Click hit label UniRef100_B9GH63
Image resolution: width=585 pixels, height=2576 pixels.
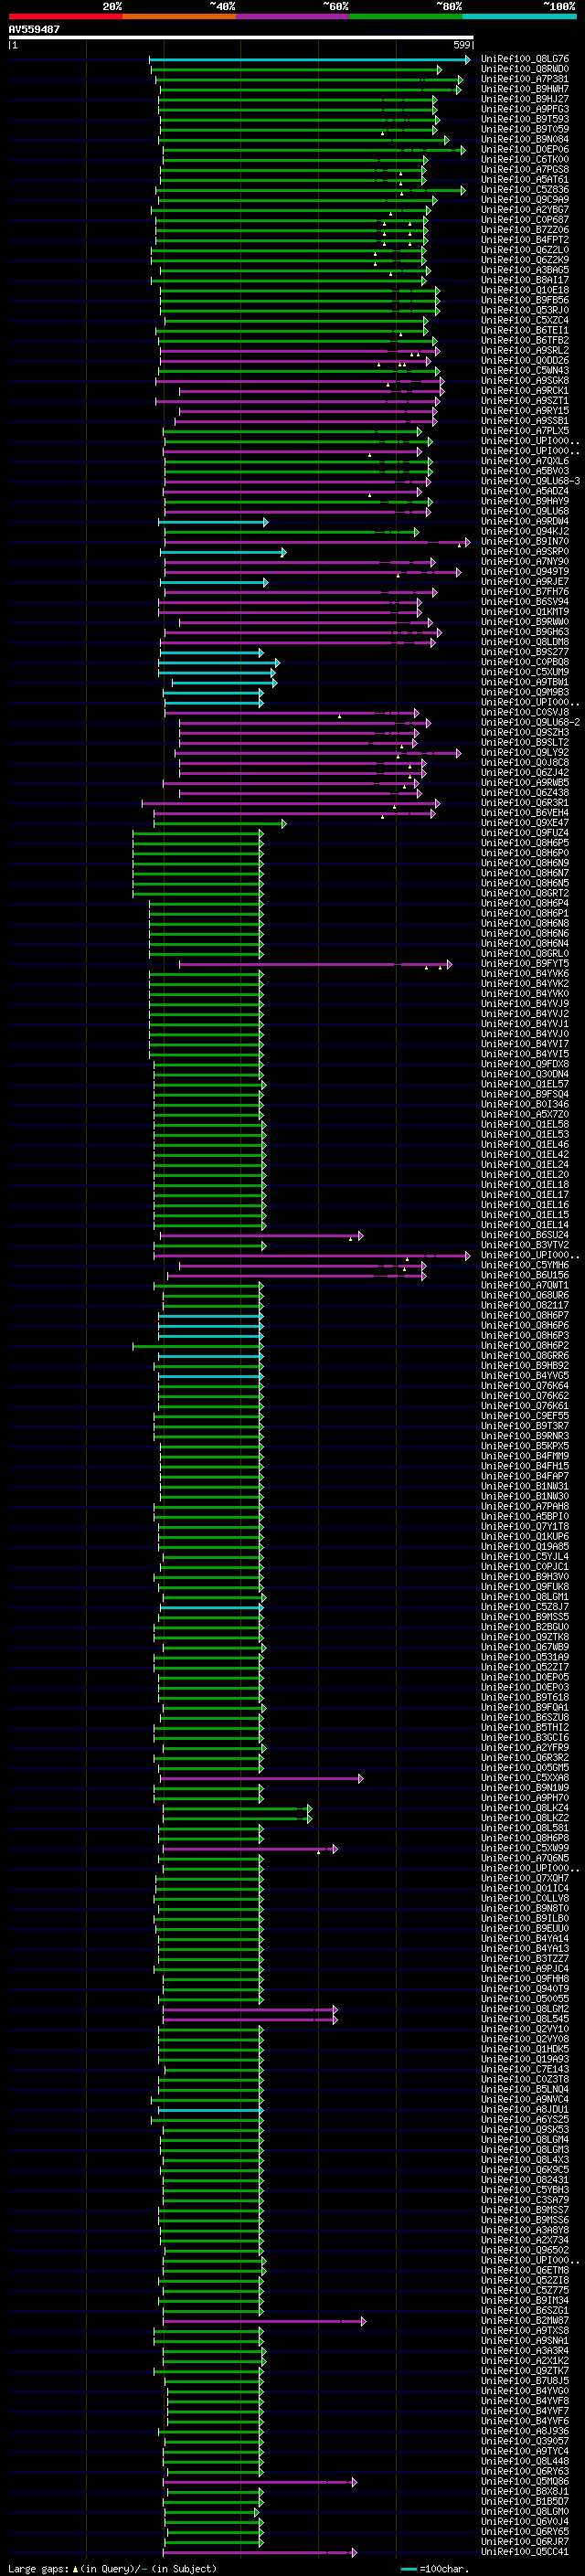pyautogui.click(x=525, y=631)
